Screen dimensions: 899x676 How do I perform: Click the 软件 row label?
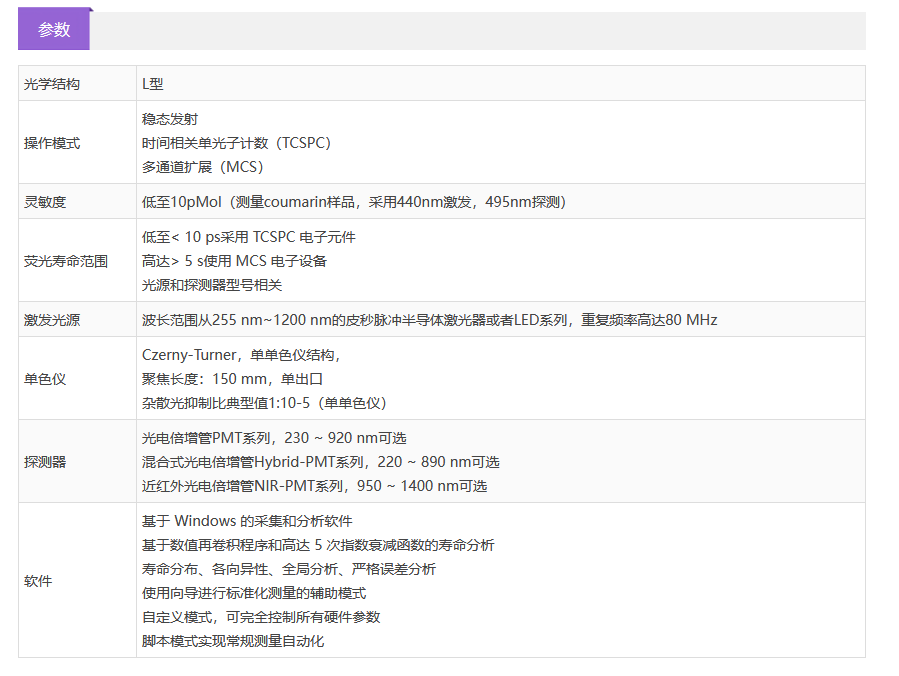pyautogui.click(x=38, y=581)
